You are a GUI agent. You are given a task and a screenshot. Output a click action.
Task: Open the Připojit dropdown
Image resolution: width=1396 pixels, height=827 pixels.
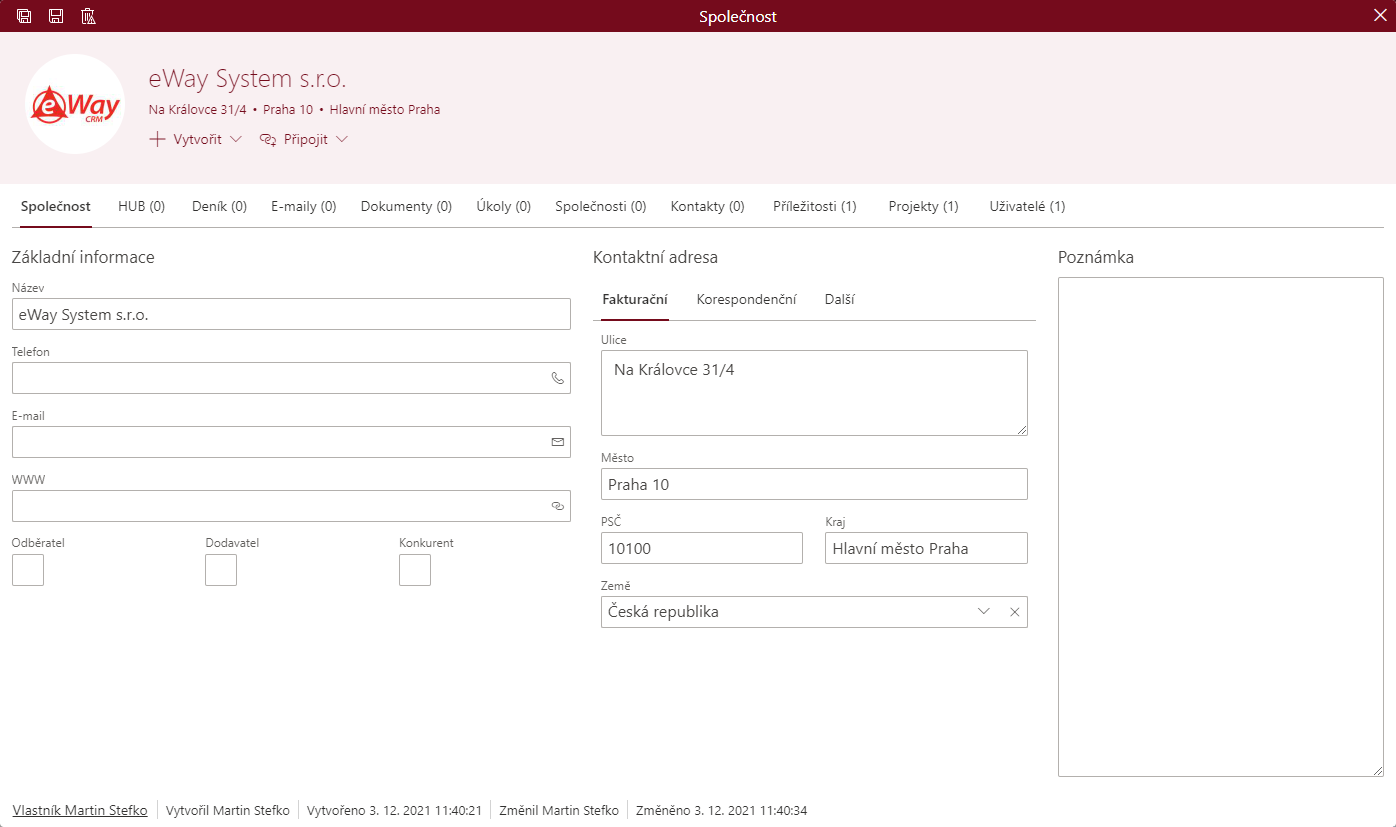point(304,139)
